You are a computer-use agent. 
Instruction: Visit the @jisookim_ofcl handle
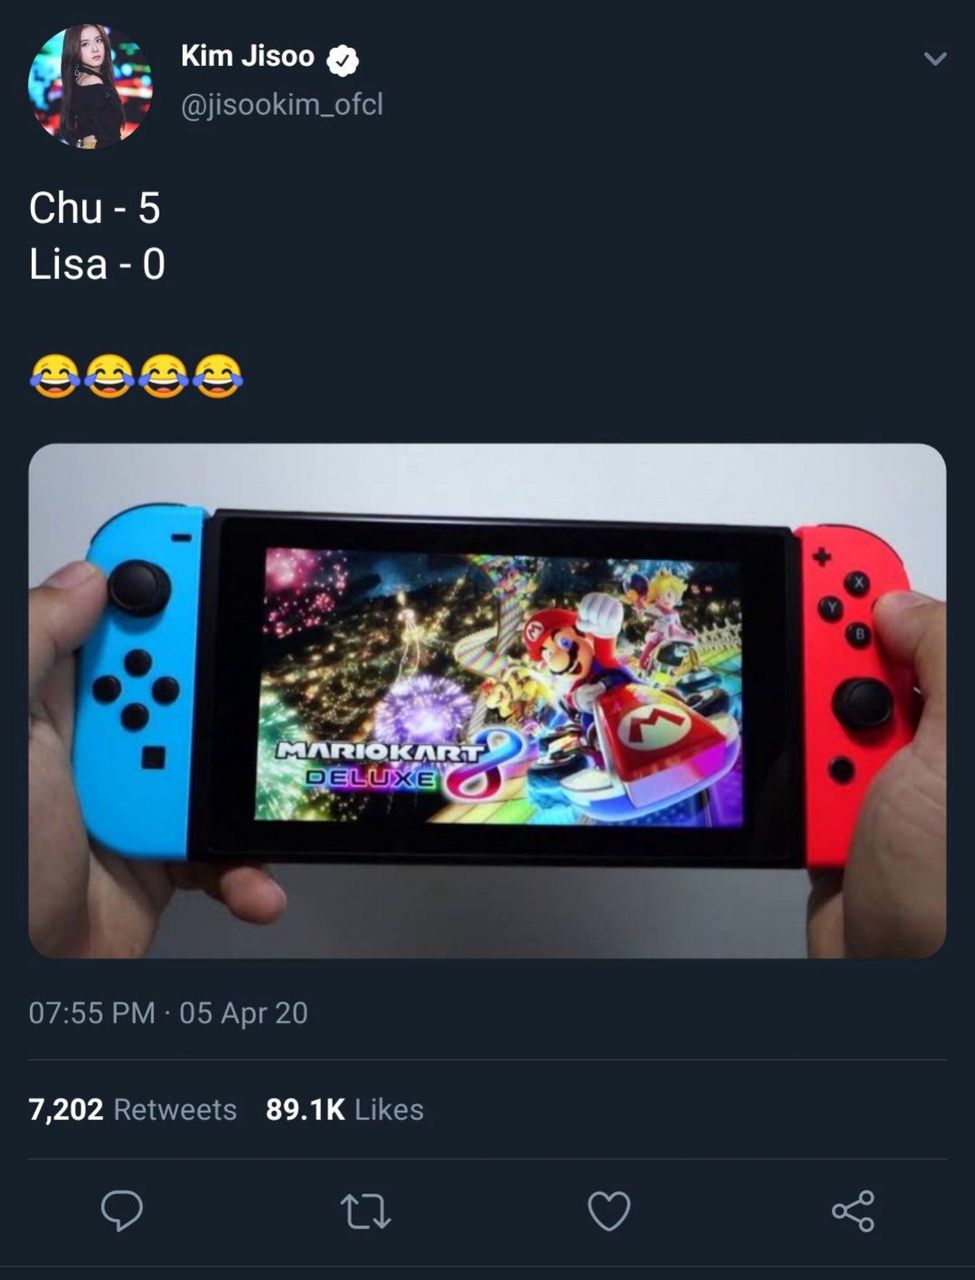coord(282,105)
